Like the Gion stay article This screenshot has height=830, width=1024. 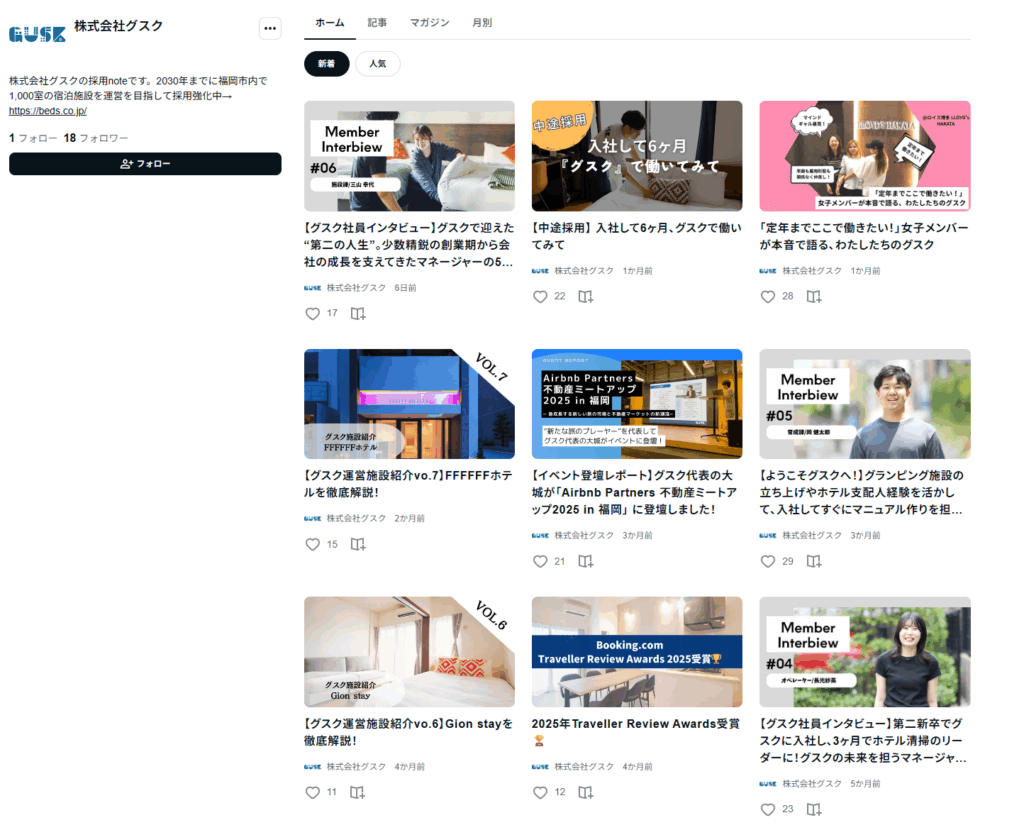coord(312,792)
